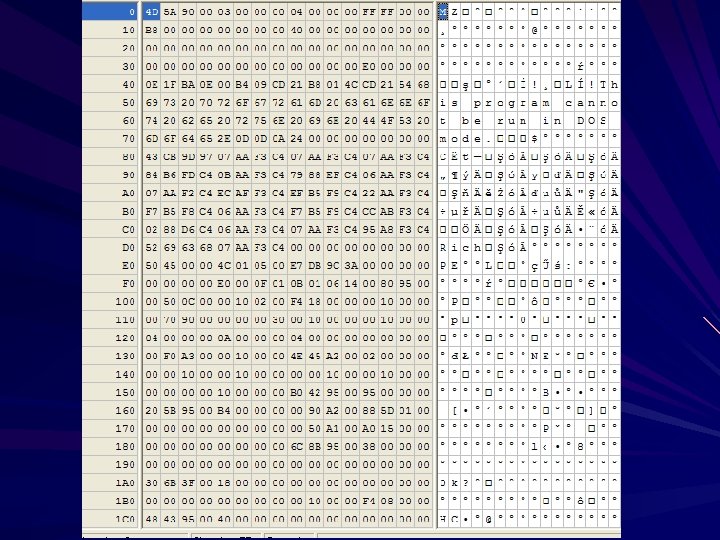Select the 40 byte in row 10
The height and width of the screenshot is (540, 720).
tap(297, 30)
